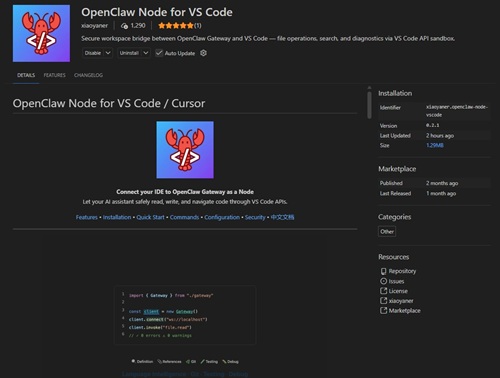Click the xiaoyaner external link icon
The height and width of the screenshot is (378, 500).
(x=384, y=301)
